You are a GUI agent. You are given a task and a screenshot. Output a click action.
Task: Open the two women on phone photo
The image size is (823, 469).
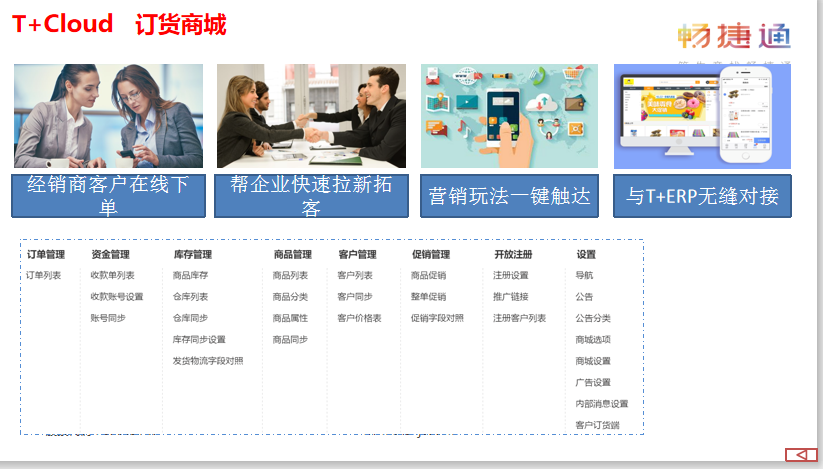(108, 116)
